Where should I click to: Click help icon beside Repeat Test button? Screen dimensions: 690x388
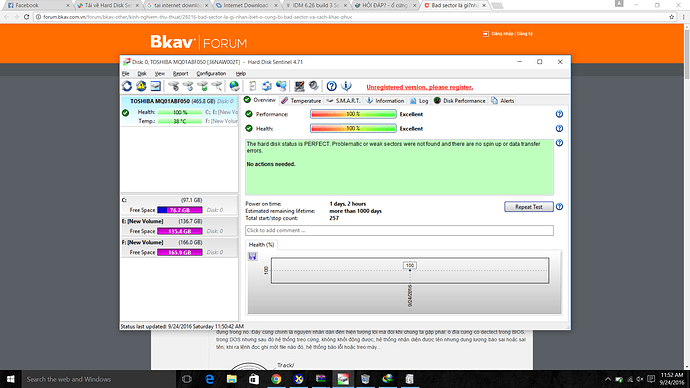[559, 207]
